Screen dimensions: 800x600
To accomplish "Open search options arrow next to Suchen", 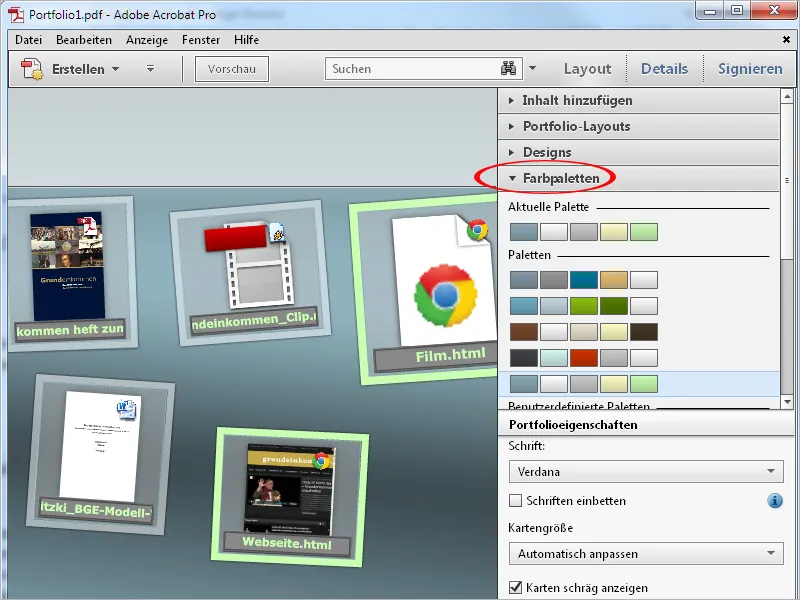I will [x=532, y=68].
